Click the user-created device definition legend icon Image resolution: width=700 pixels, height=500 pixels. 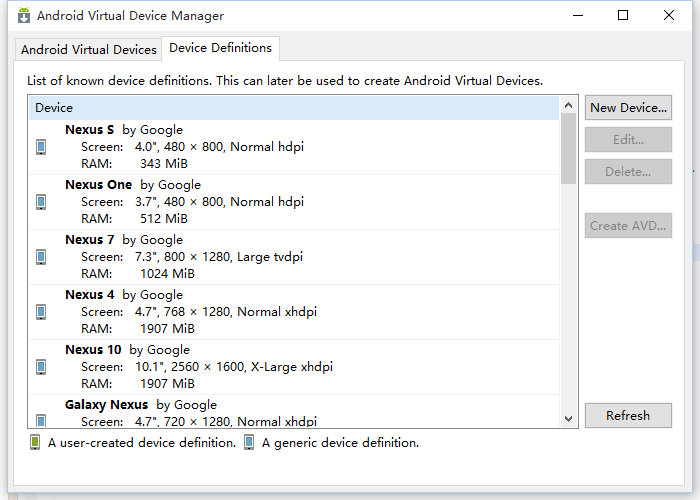36,442
